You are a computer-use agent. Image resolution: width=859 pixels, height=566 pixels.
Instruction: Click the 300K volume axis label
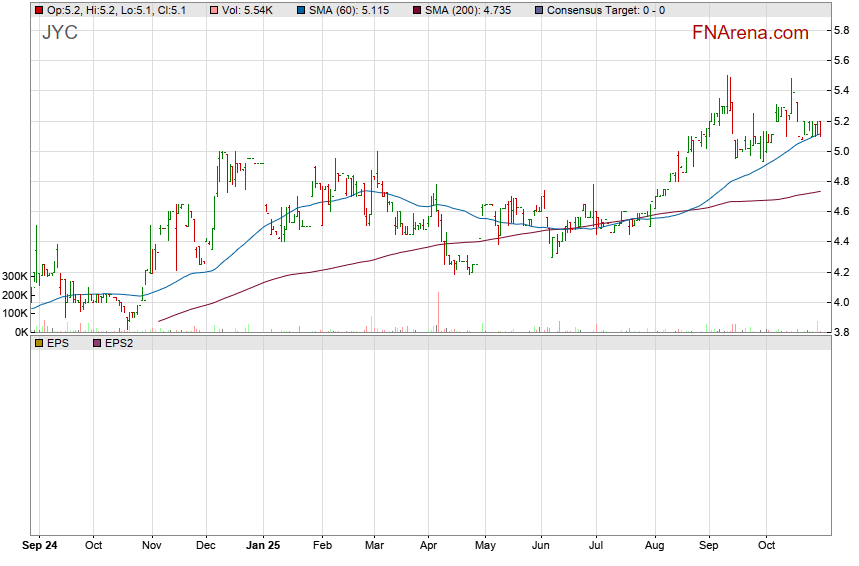point(15,276)
